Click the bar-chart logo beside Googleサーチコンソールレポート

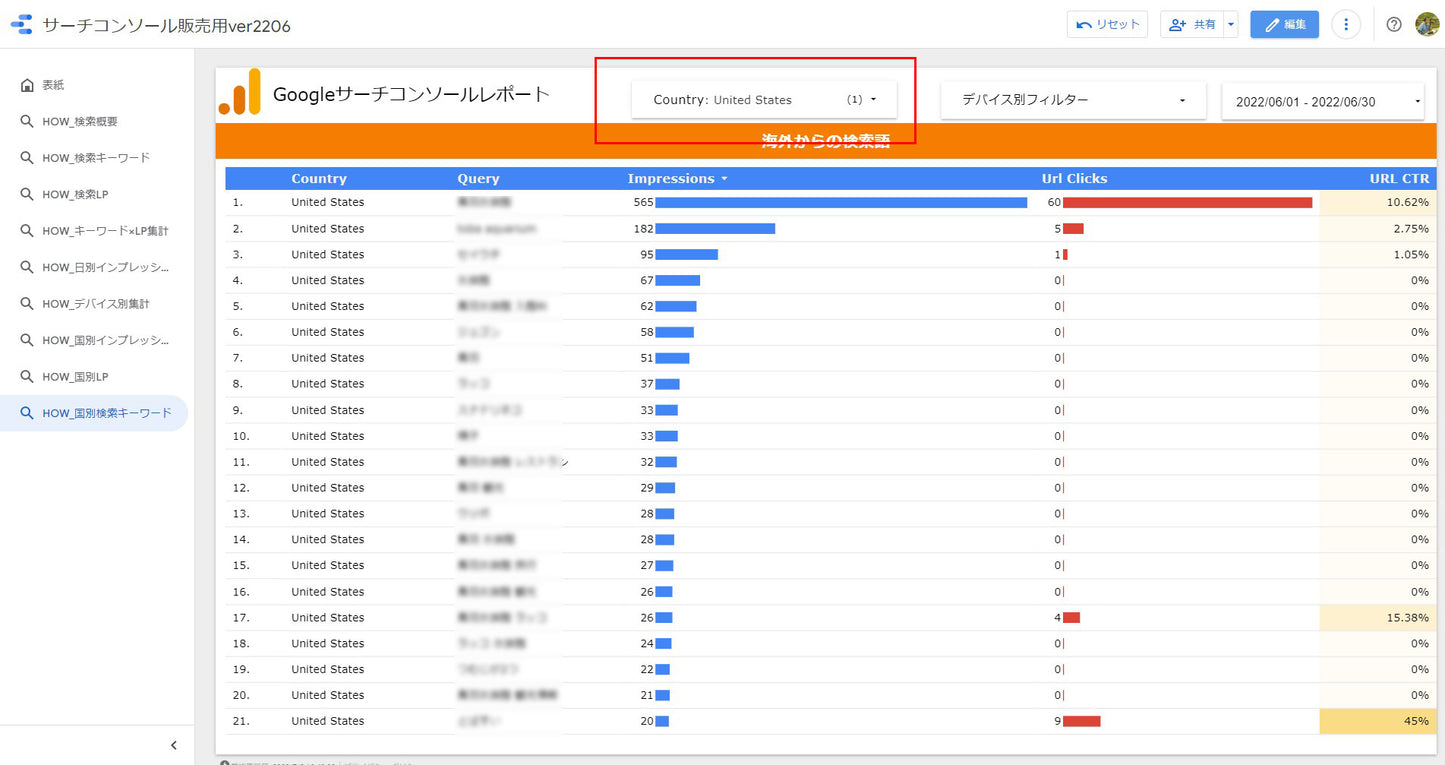[240, 93]
